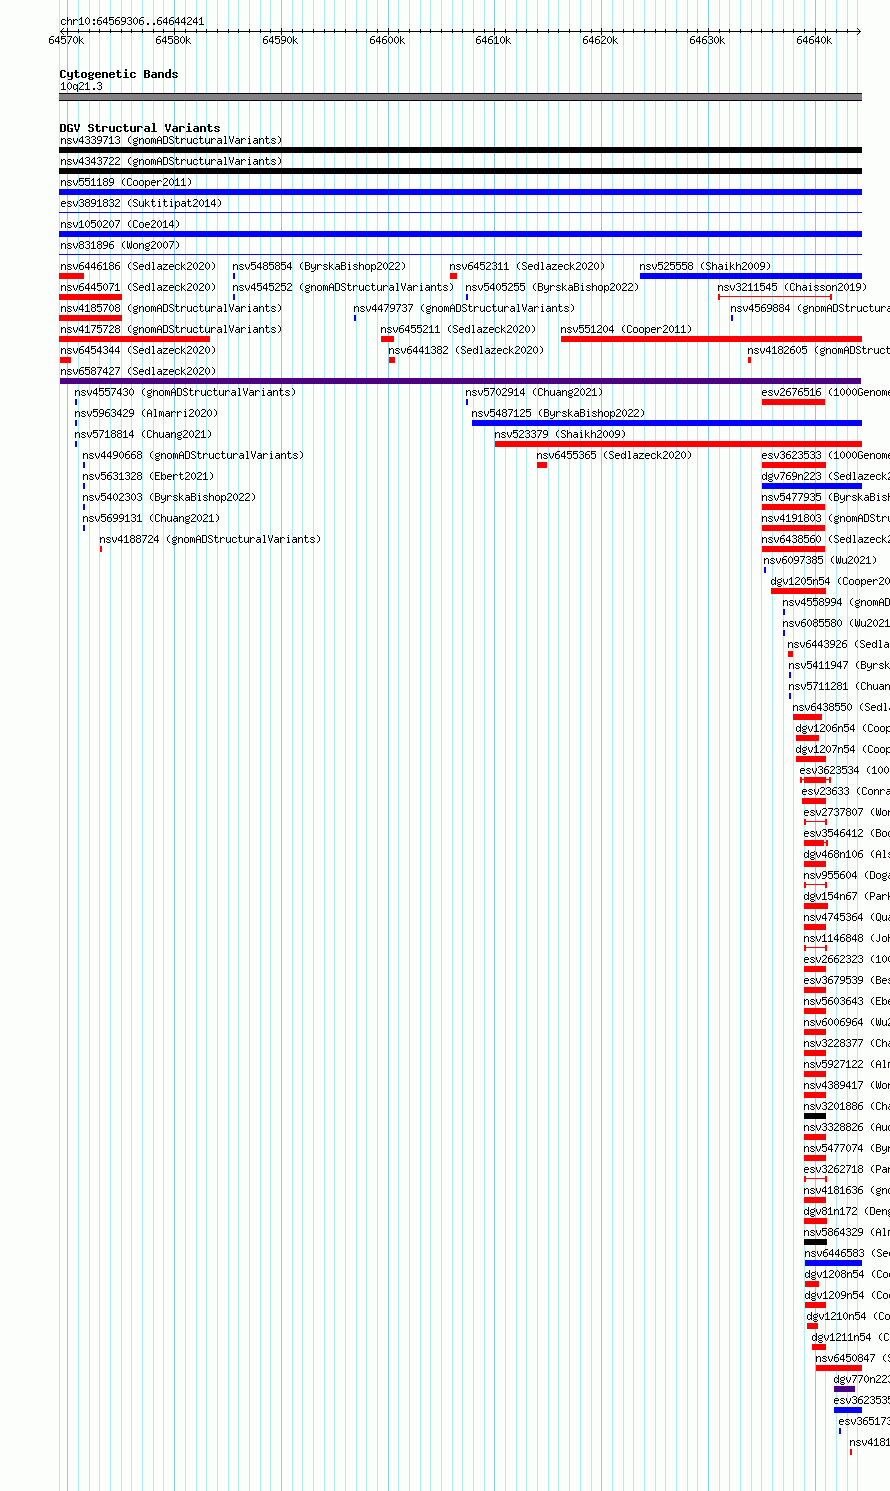Click nsv5631328 (Ebert2021) label

tap(149, 476)
